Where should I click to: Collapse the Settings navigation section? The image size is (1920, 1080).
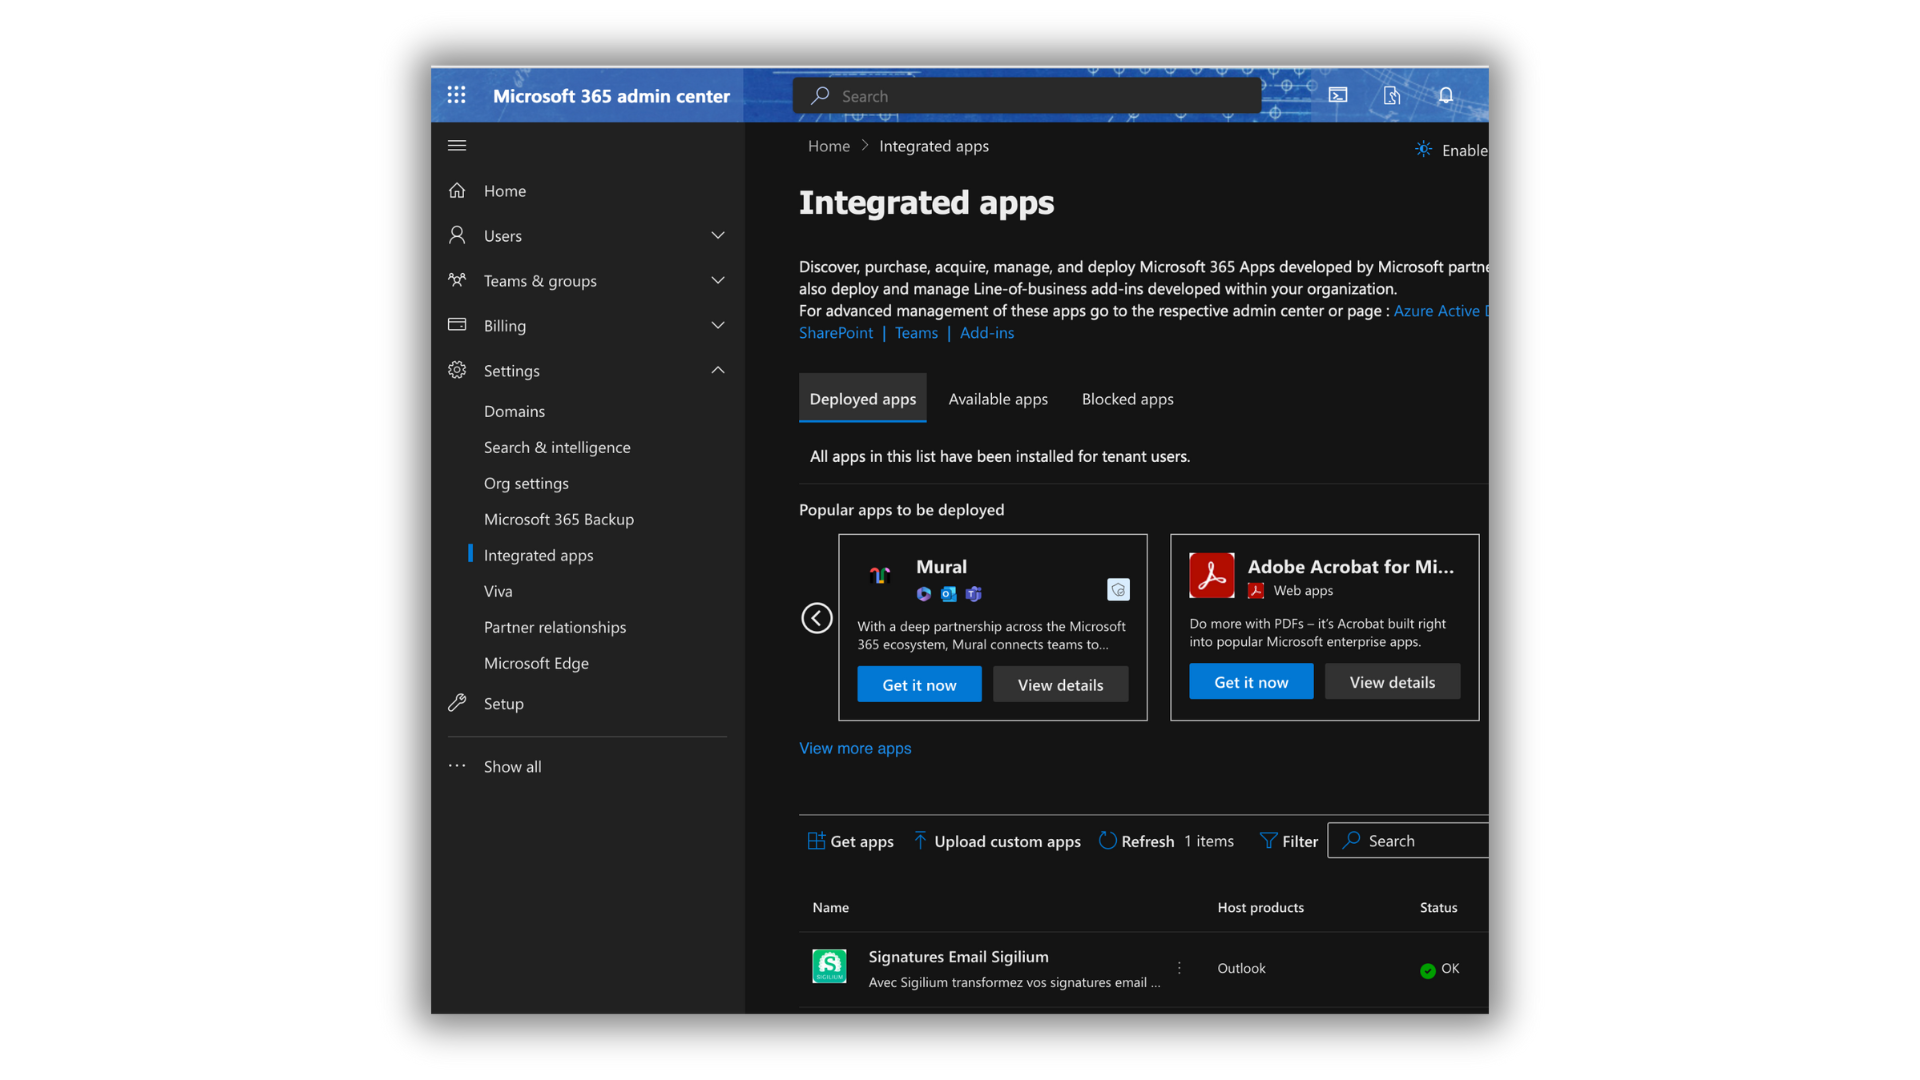717,371
